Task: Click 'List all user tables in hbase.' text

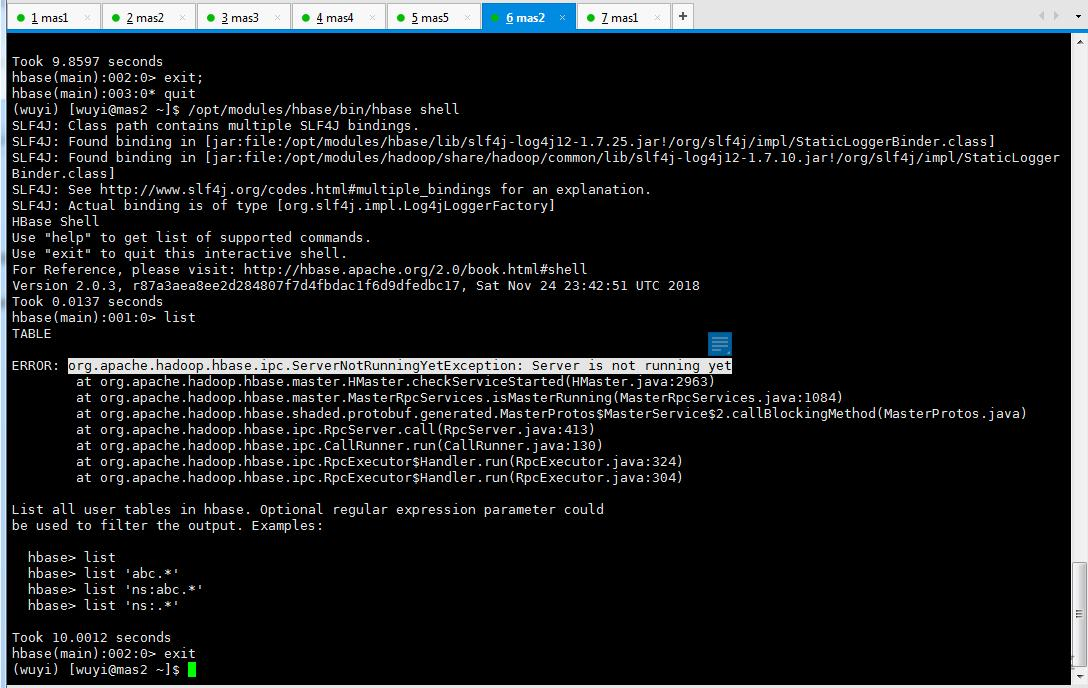Action: (132, 510)
